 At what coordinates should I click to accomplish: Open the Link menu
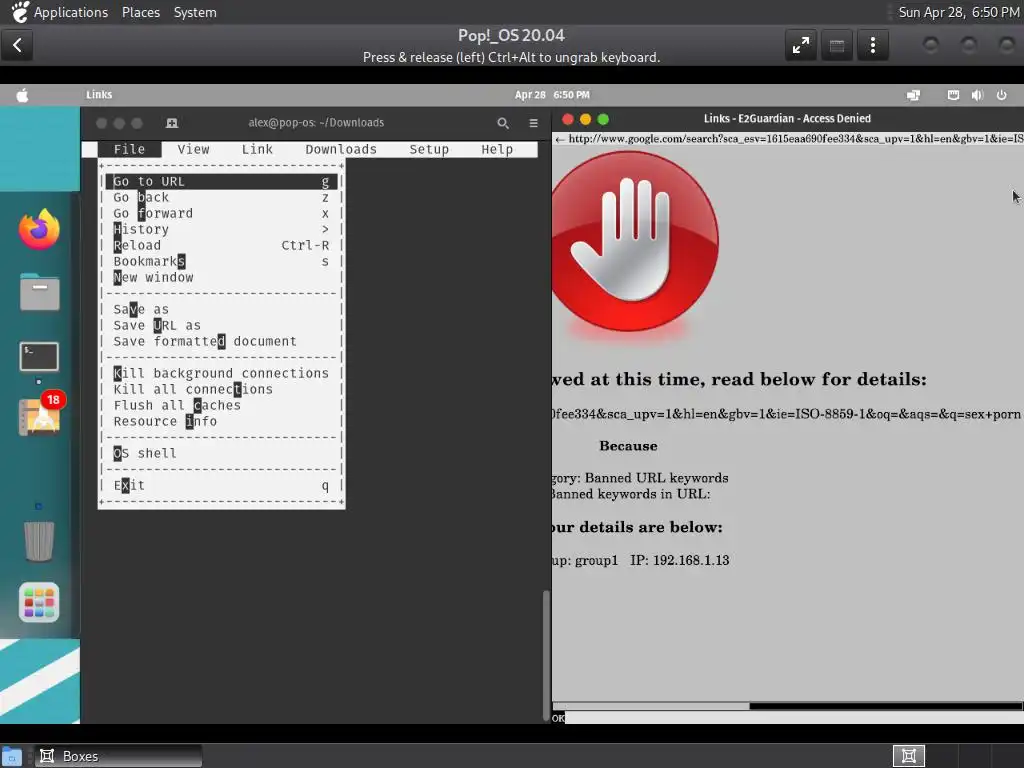pyautogui.click(x=257, y=150)
